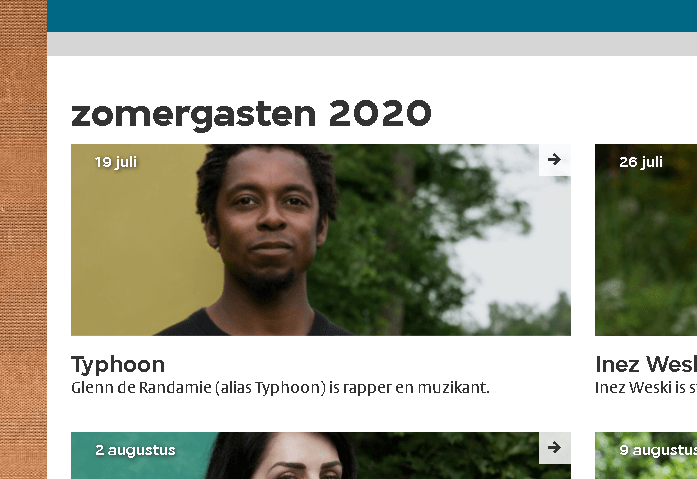Viewport: 697px width, 479px height.
Task: Open the 9 augustus guest photo
Action: (646, 455)
